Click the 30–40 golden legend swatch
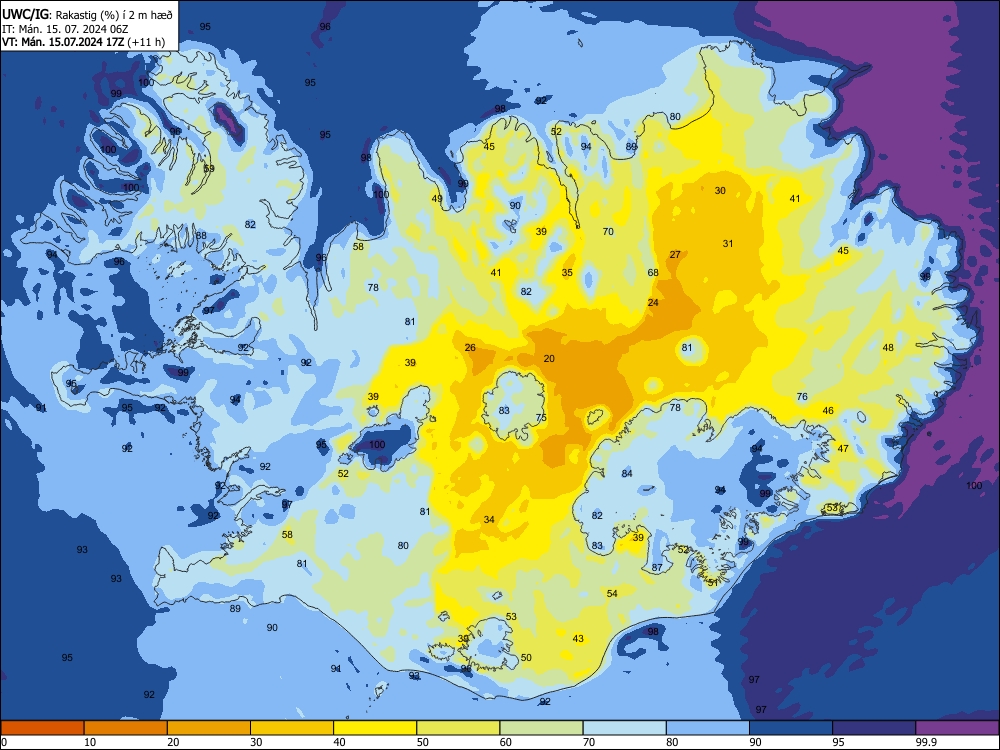Image resolution: width=1000 pixels, height=750 pixels. [x=292, y=728]
